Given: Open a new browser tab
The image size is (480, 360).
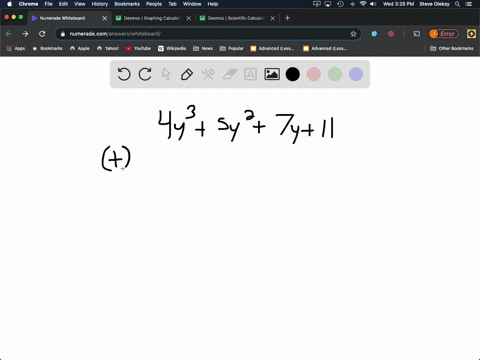Looking at the screenshot, I should pyautogui.click(x=287, y=18).
